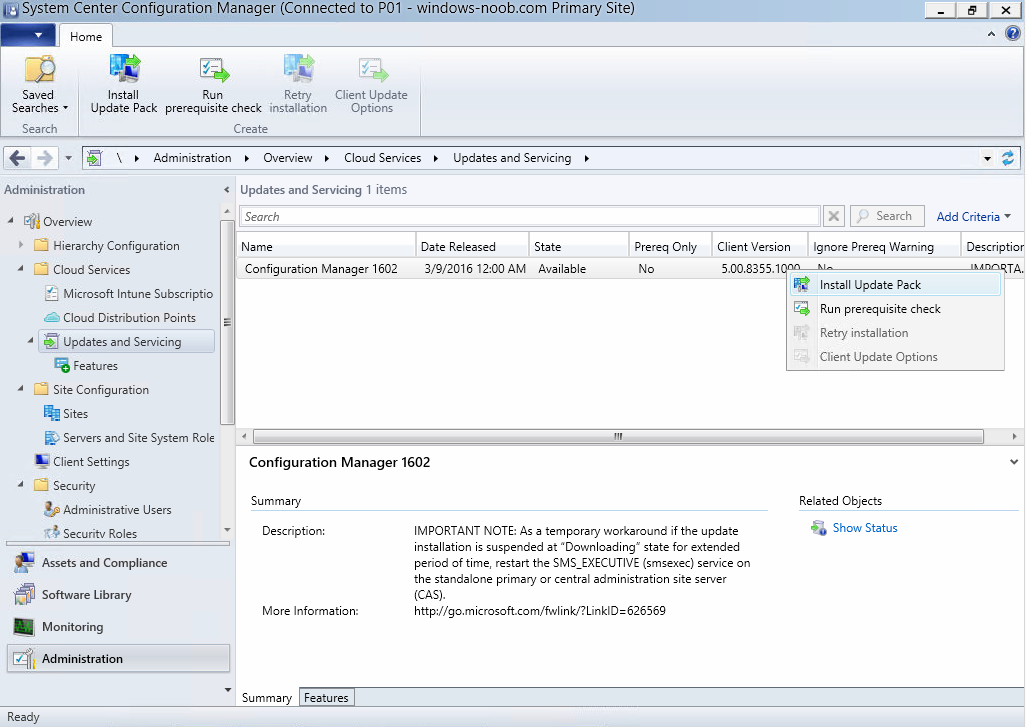Select Overview in the Administration tree

(67, 222)
